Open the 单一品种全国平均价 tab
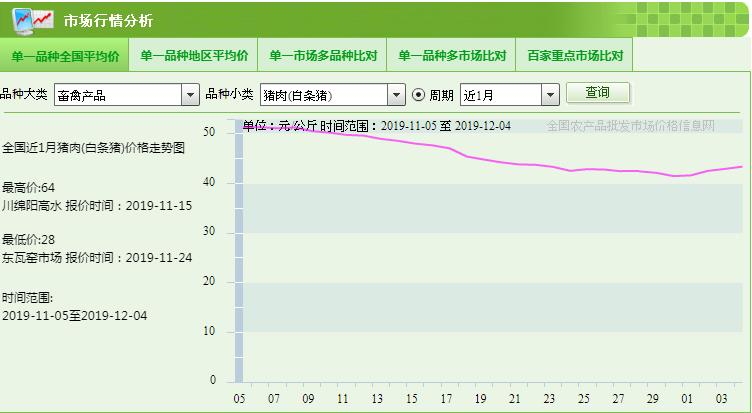The width and height of the screenshot is (752, 413). click(65, 56)
